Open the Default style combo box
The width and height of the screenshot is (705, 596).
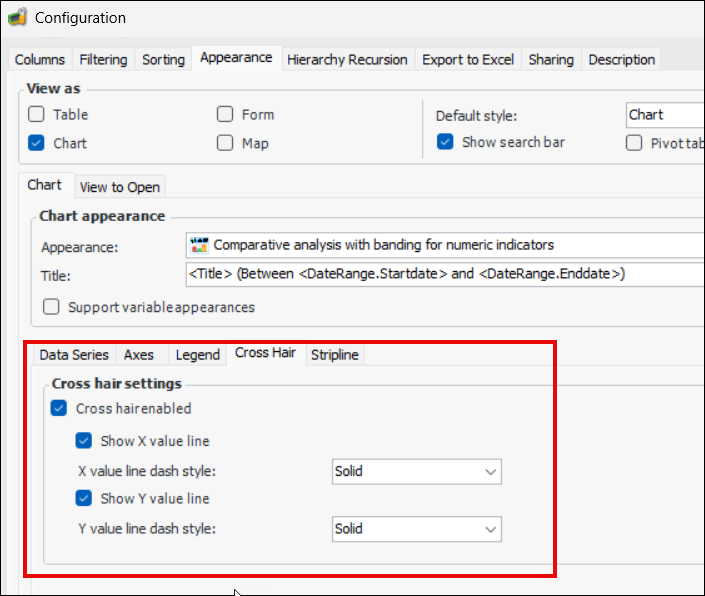click(x=664, y=115)
